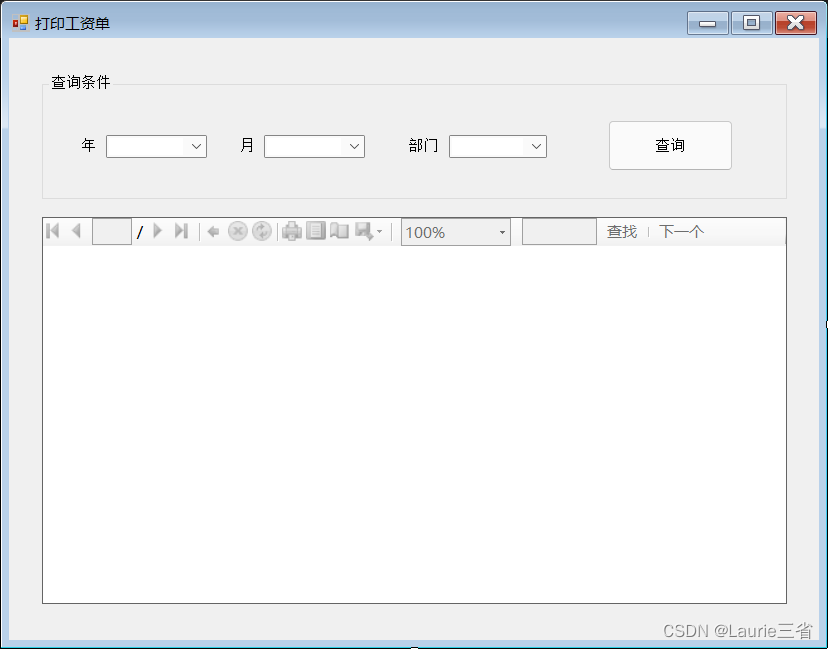Refresh the report with the circular arrows icon

pos(261,231)
